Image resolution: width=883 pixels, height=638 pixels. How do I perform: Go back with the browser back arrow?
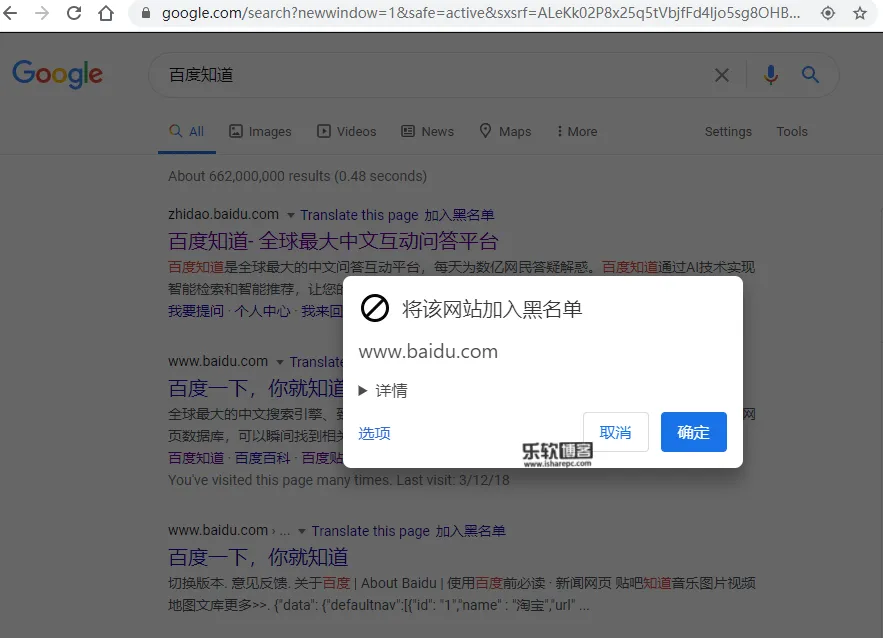(10, 12)
